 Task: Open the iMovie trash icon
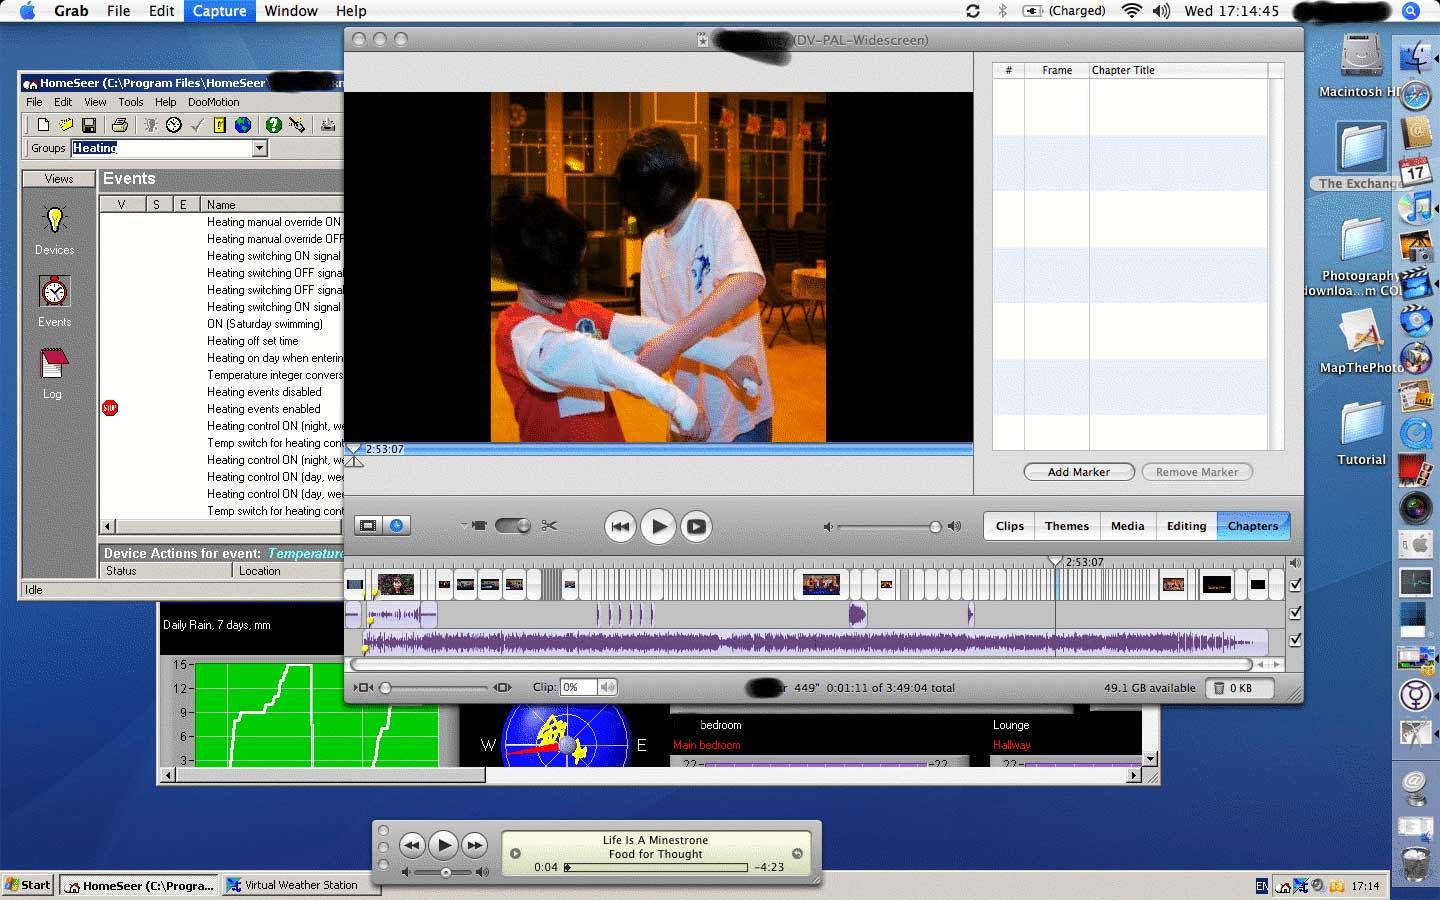tap(1219, 688)
